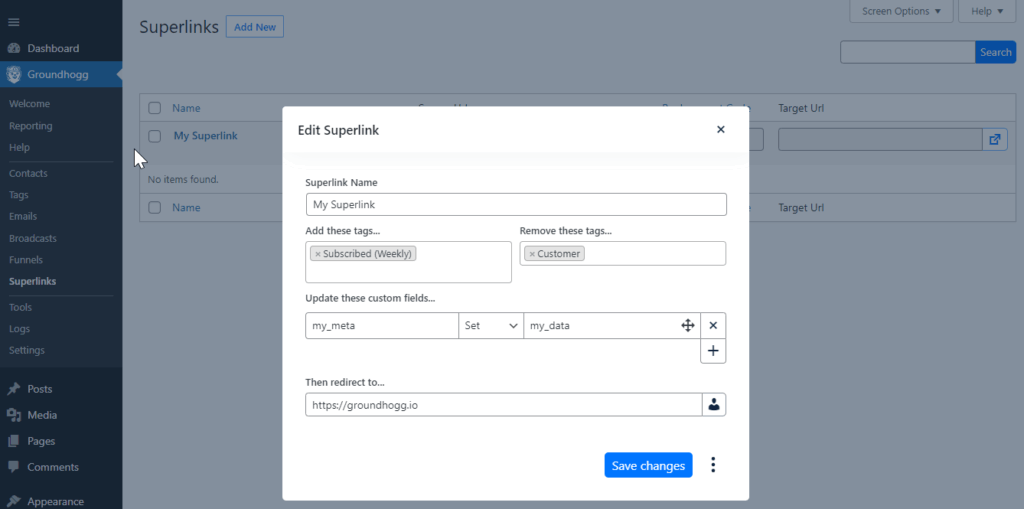Tick the My Superlink row checkbox
Image resolution: width=1024 pixels, height=509 pixels.
tap(155, 136)
